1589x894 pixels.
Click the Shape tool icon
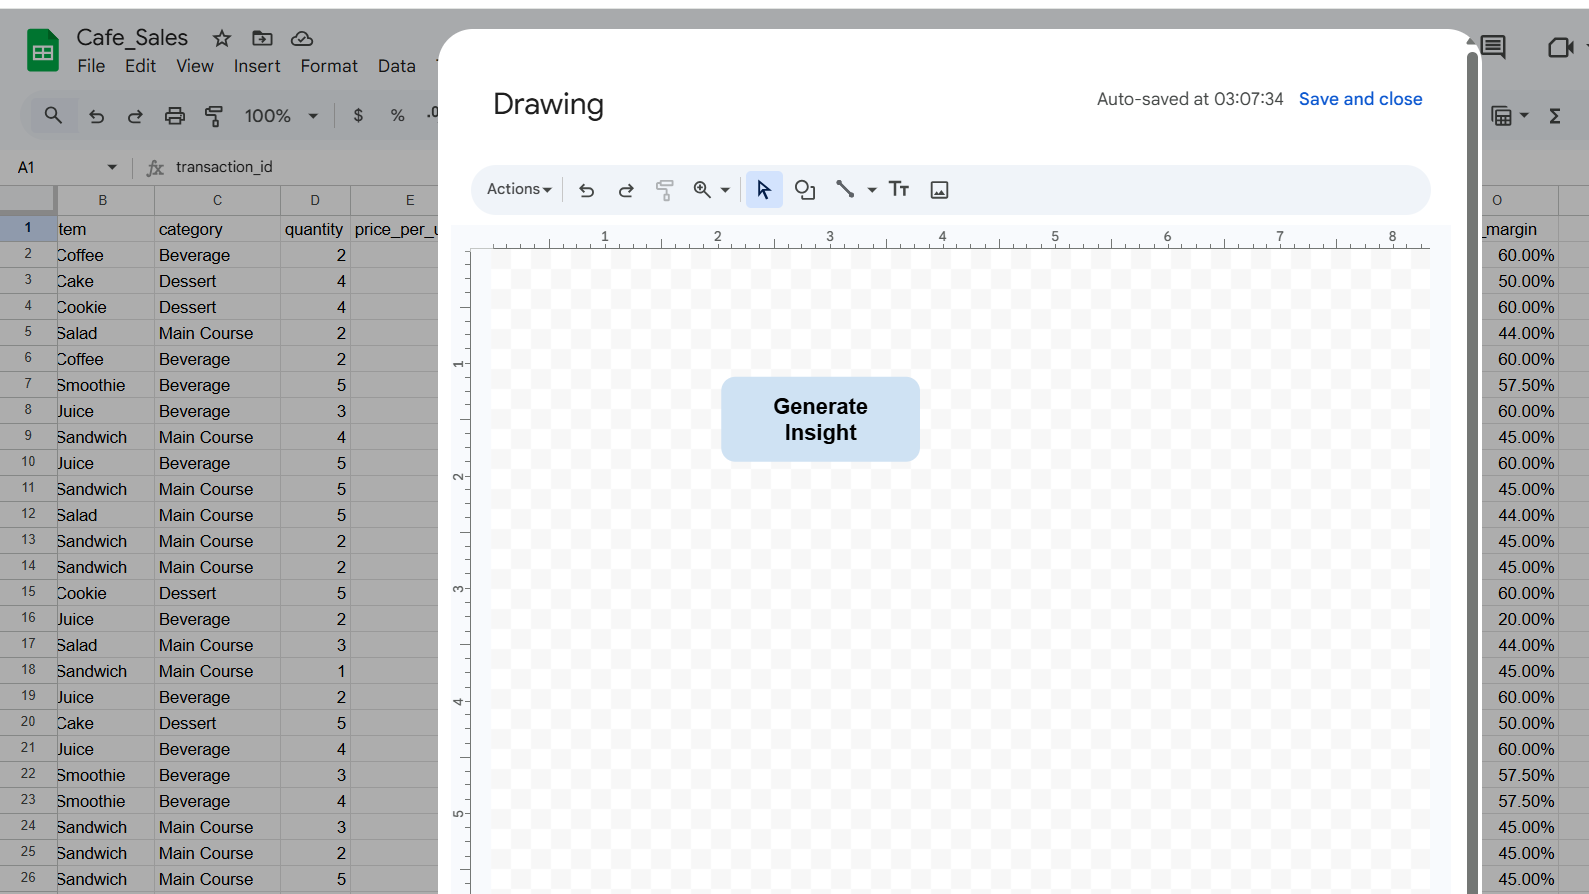[x=805, y=190]
